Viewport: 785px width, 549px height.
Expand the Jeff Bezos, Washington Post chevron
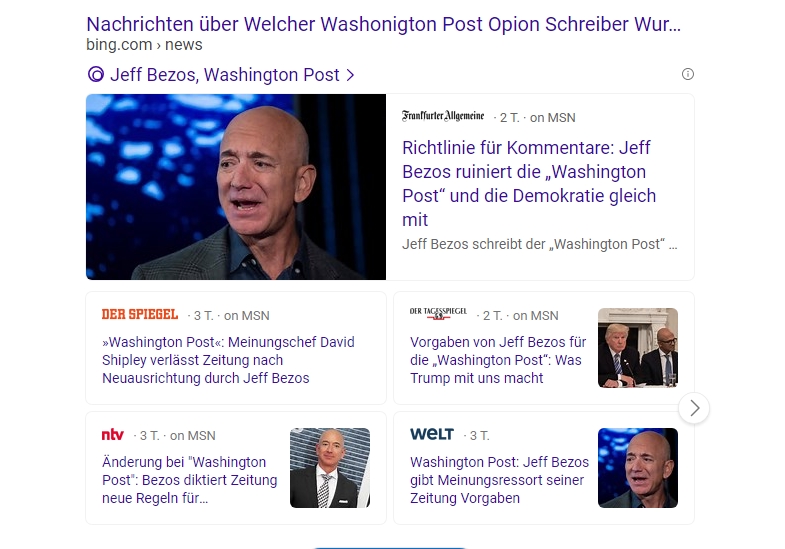pyautogui.click(x=350, y=75)
